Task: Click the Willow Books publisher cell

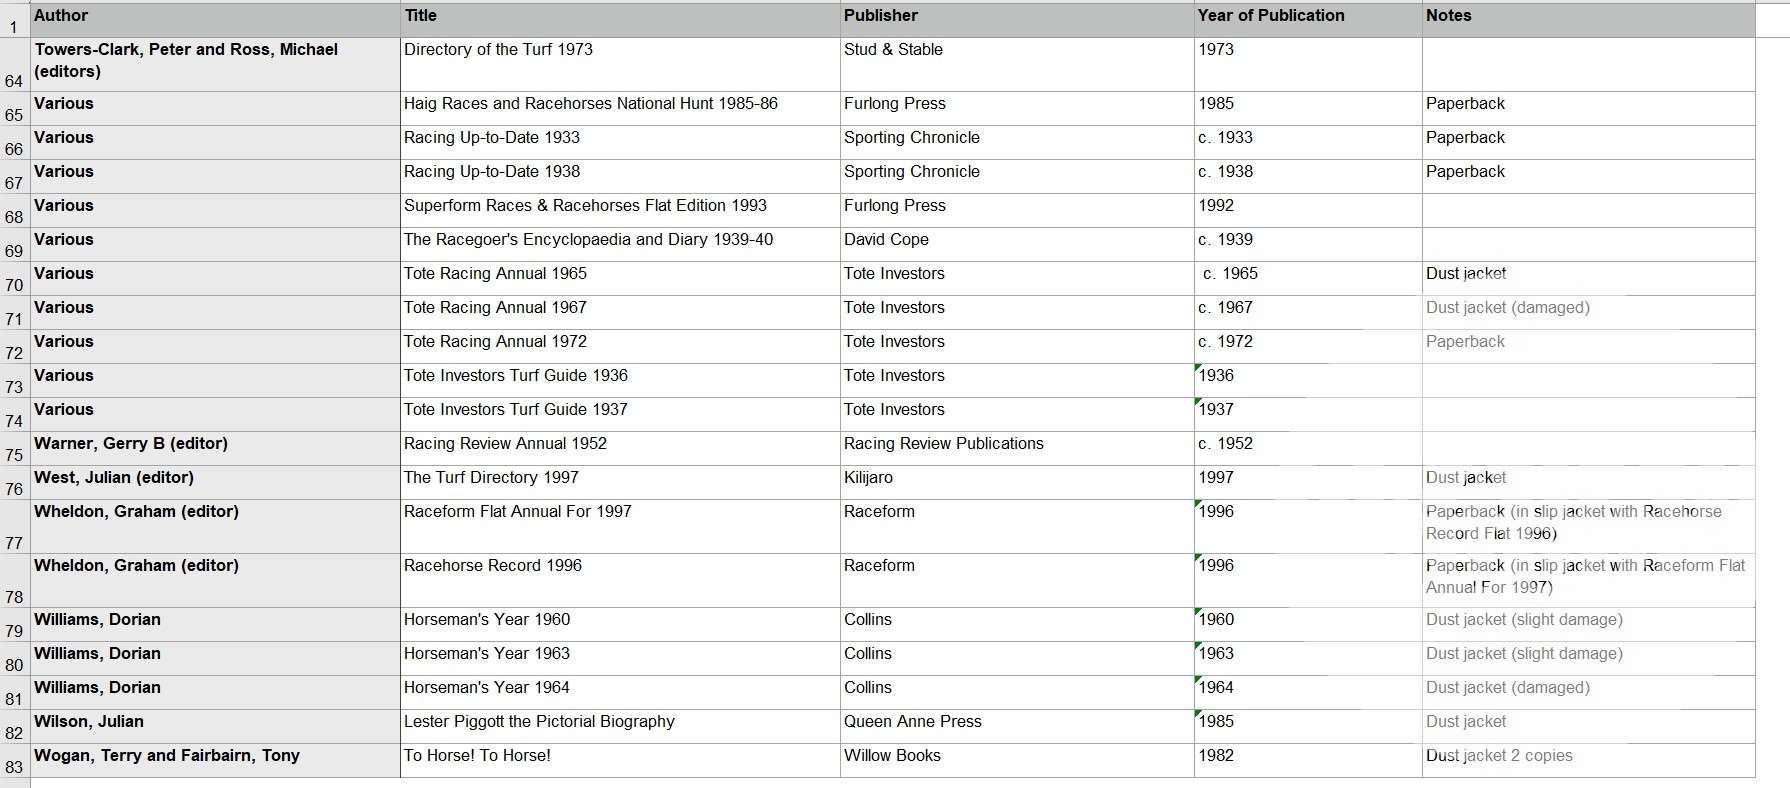Action: tap(1017, 761)
